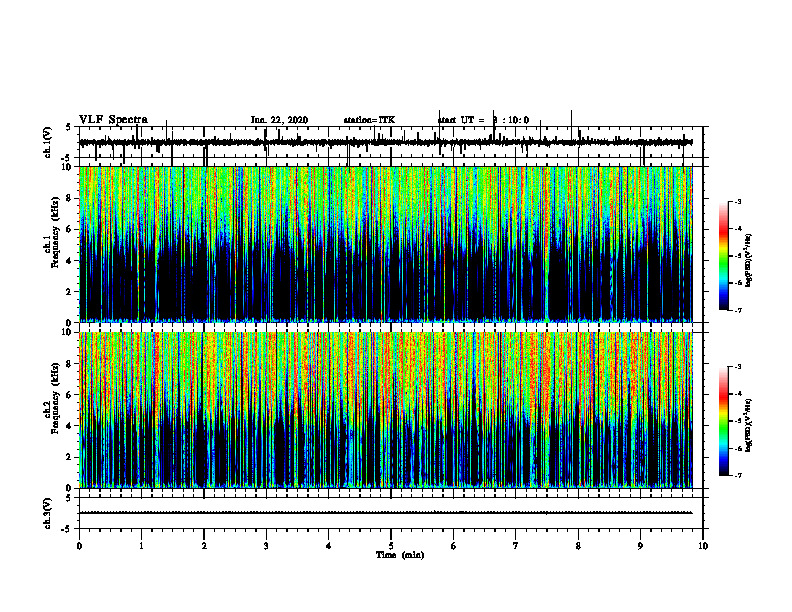Screen dimensions: 792x612
Task: Click the "VLF Spectra" plot title
Action: click(x=113, y=120)
